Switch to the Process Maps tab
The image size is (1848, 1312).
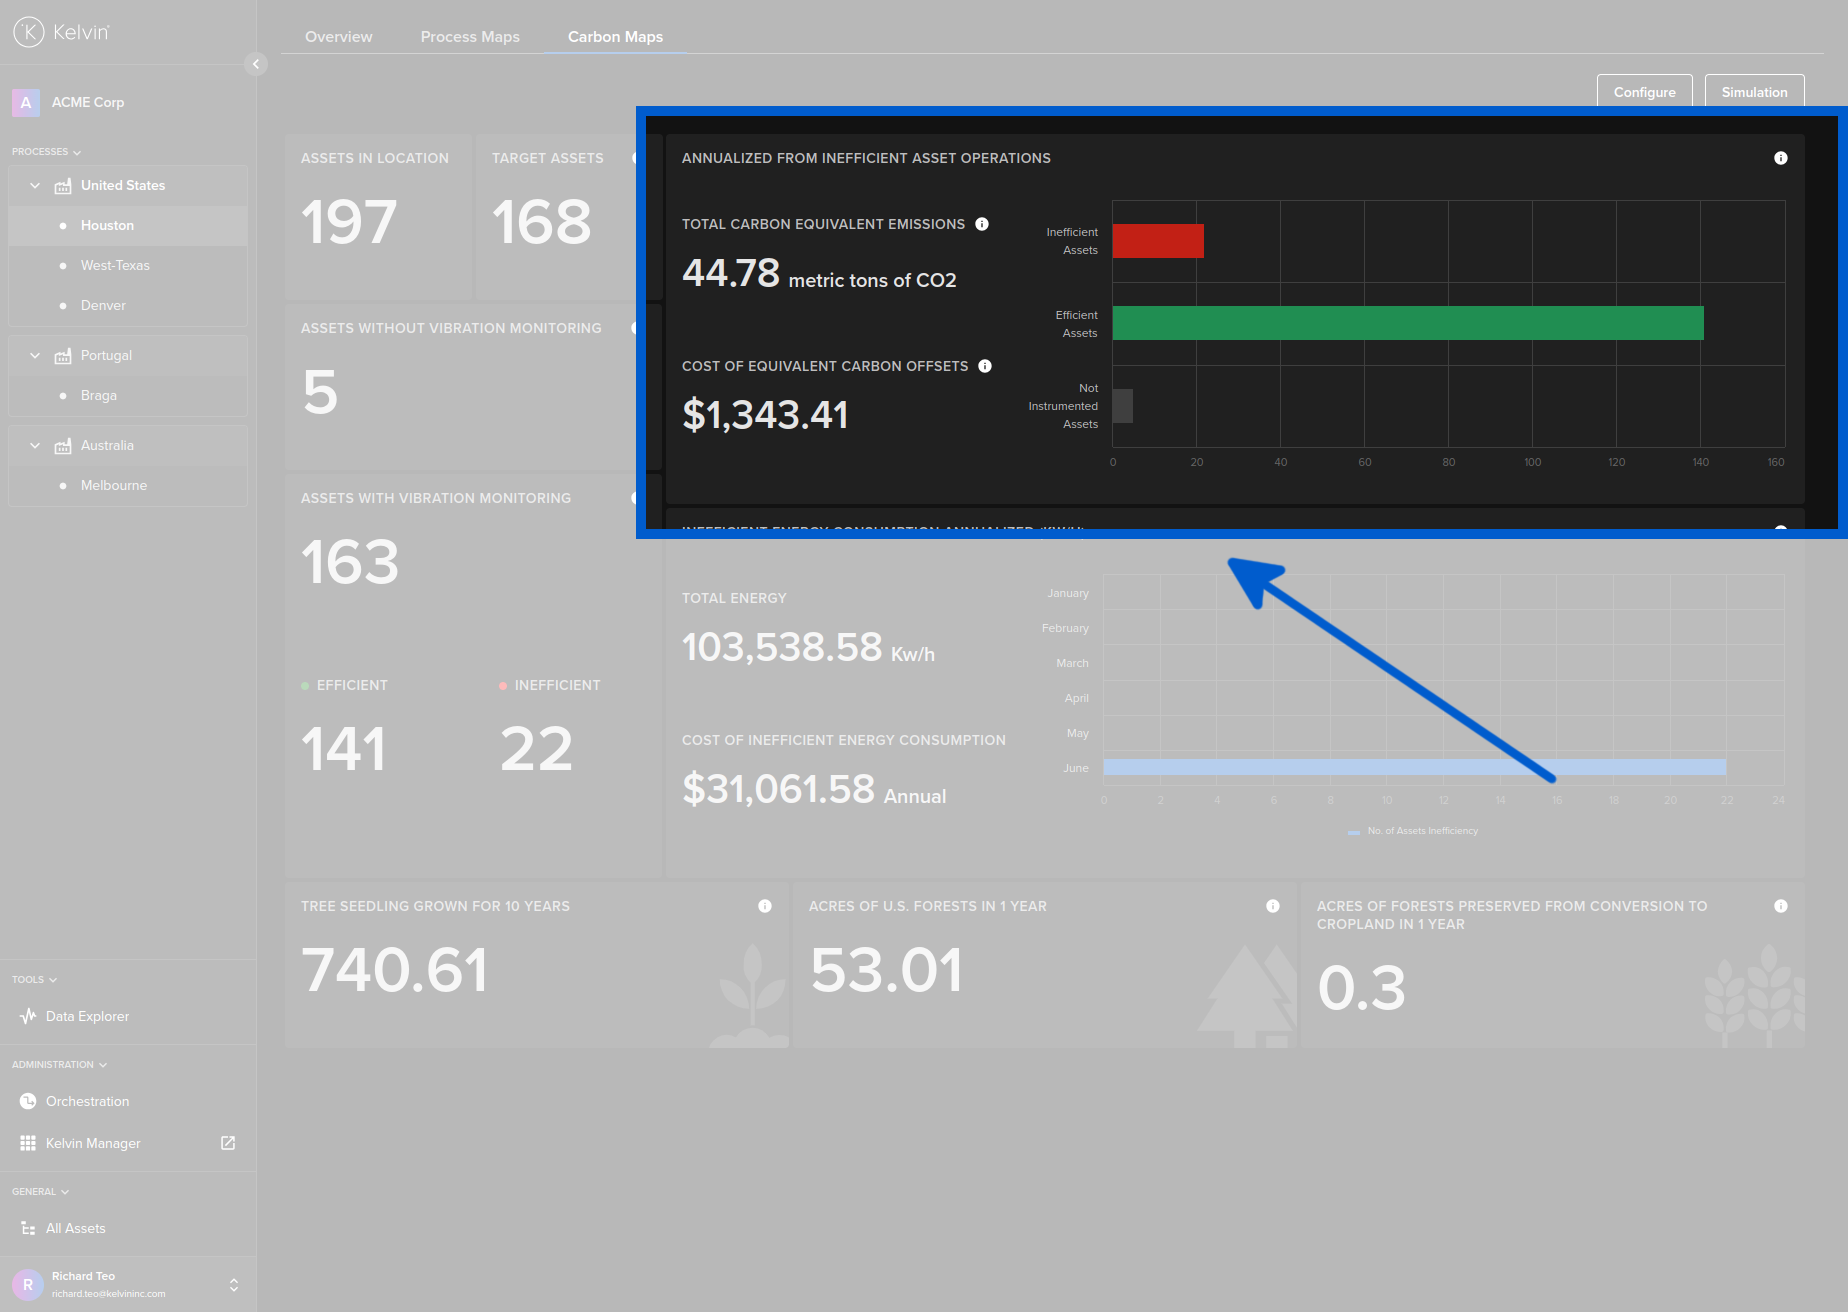coord(470,37)
